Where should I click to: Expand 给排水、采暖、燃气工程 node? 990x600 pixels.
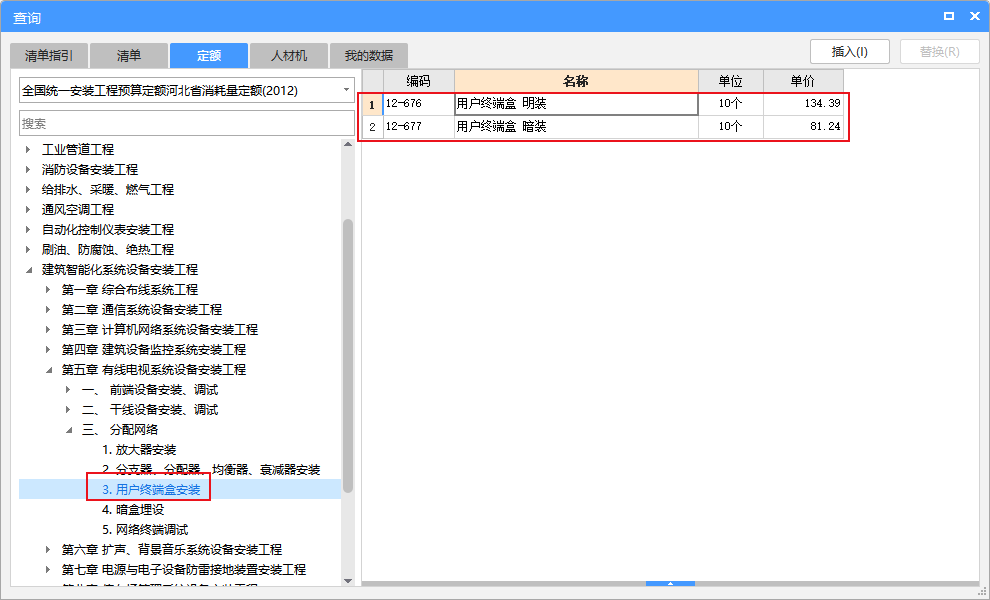[28, 189]
